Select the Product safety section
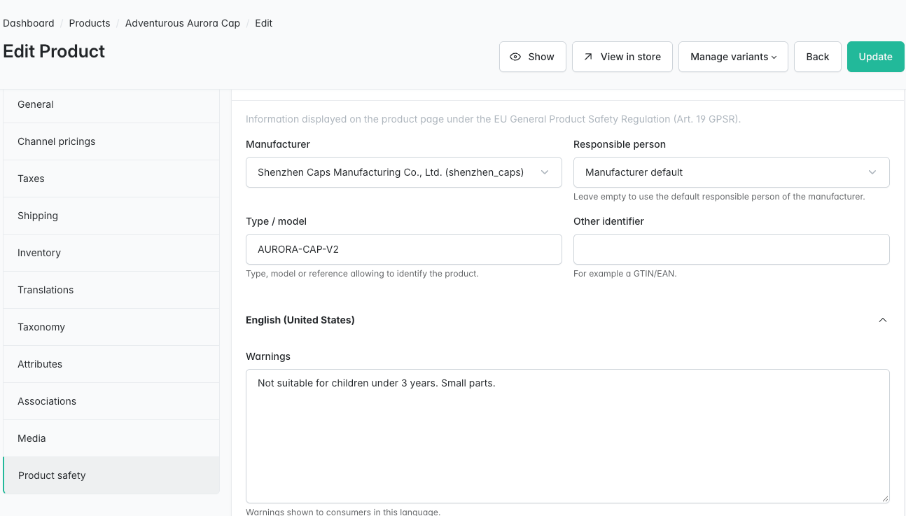The height and width of the screenshot is (516, 906). [111, 475]
